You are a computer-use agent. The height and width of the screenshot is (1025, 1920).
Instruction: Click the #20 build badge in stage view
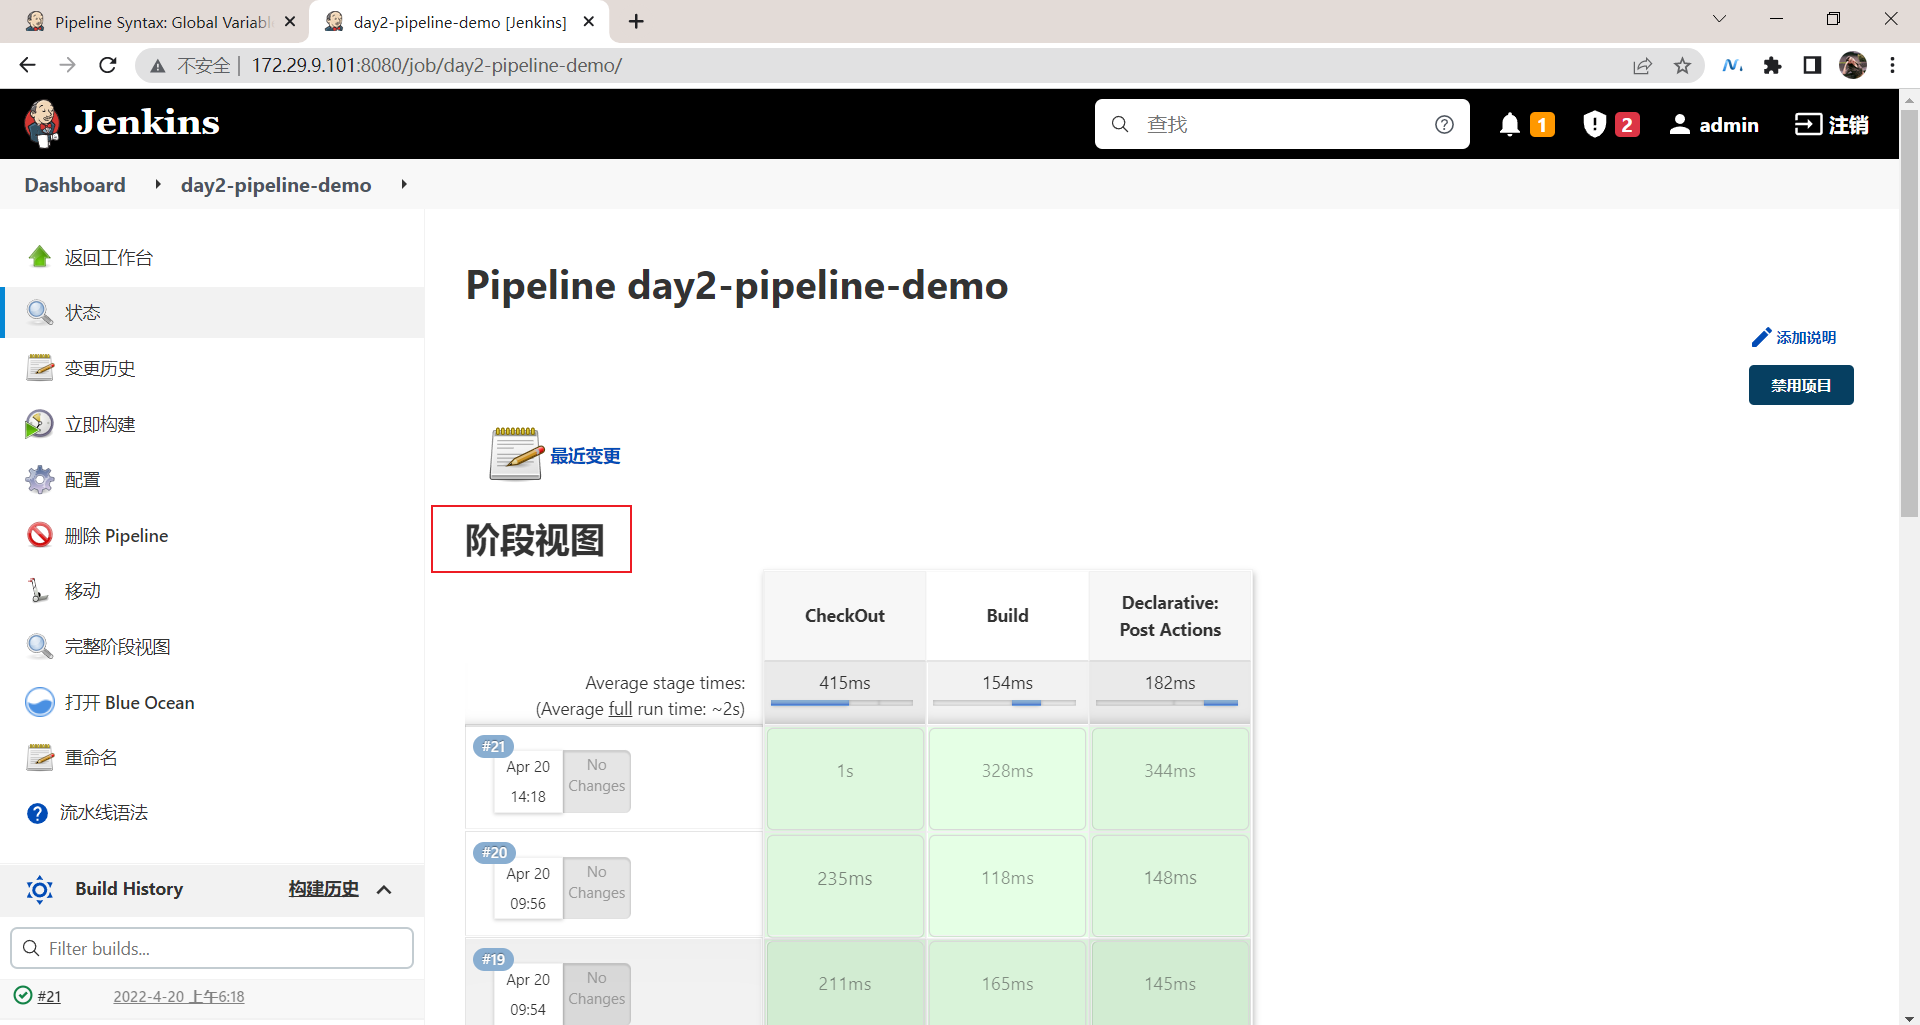(494, 852)
